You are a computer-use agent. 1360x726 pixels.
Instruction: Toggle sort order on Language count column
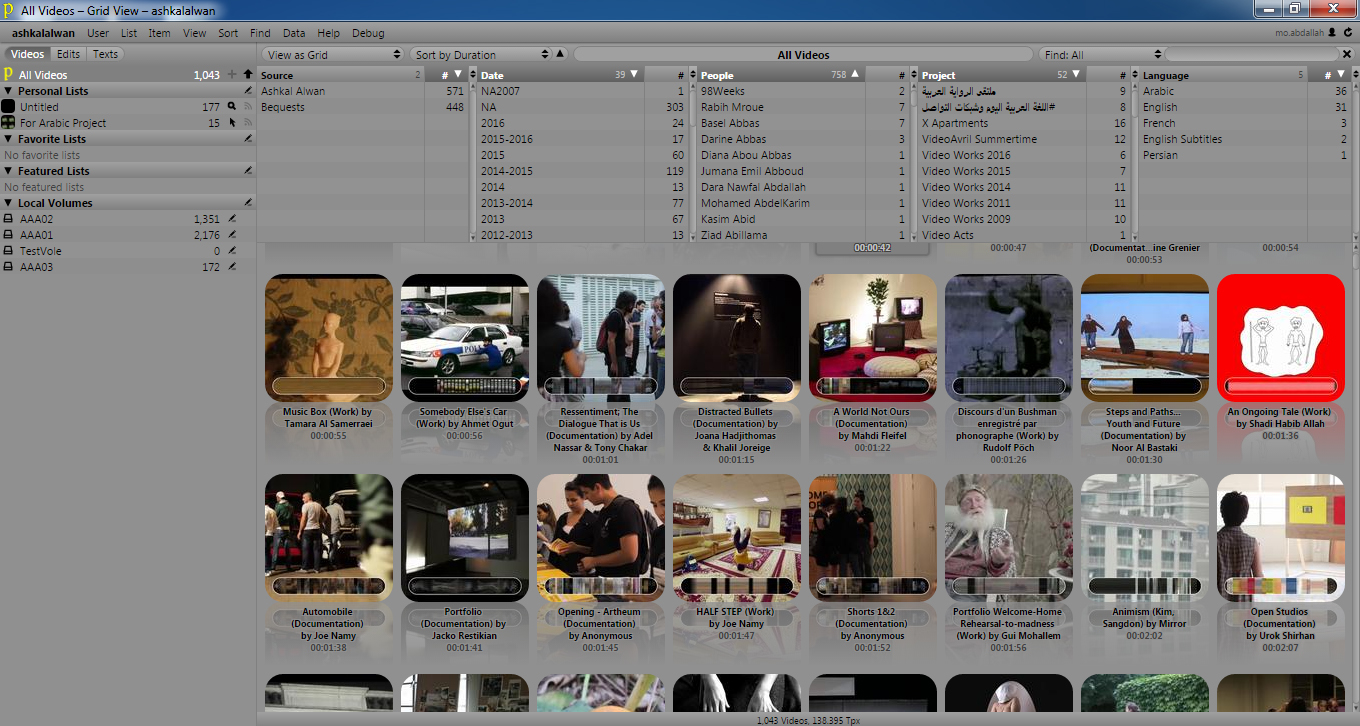click(1341, 74)
